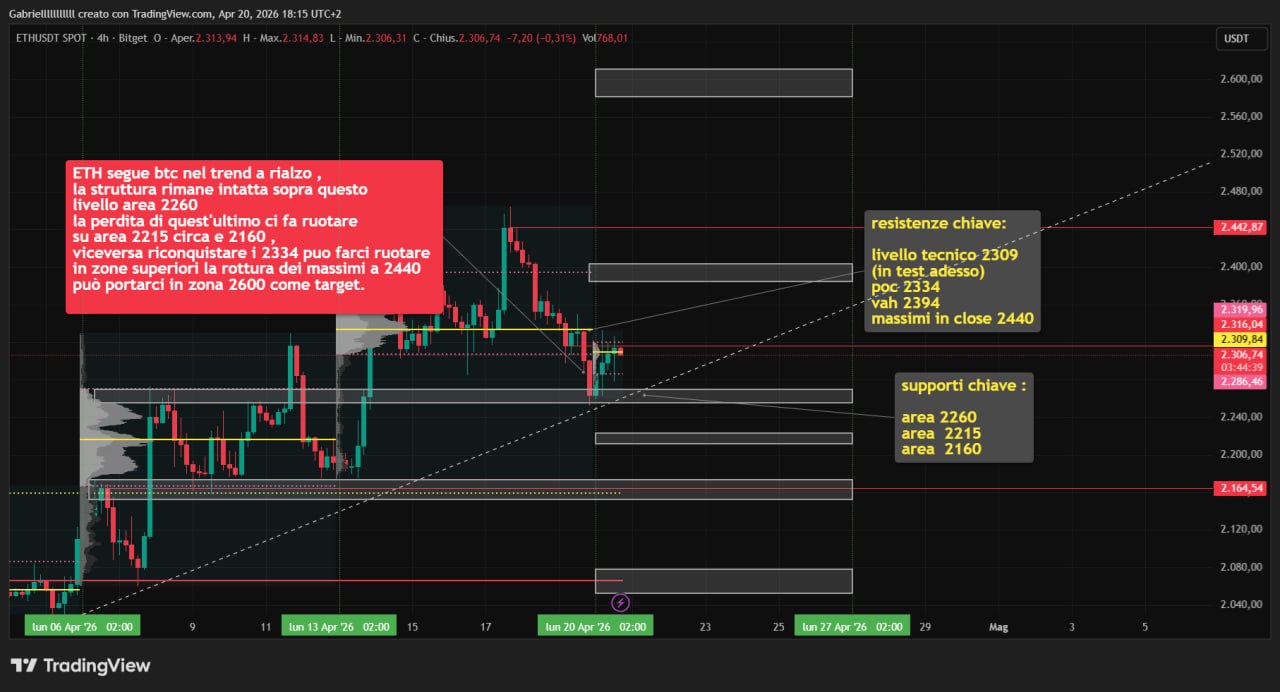Click the 2.040,00 price axis label

pyautogui.click(x=1240, y=604)
